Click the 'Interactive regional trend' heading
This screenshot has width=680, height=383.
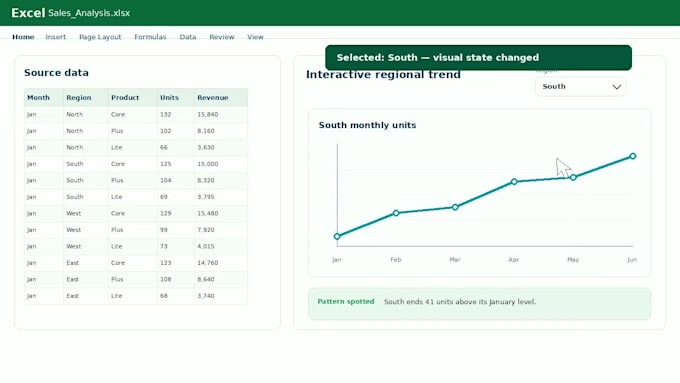click(x=383, y=75)
